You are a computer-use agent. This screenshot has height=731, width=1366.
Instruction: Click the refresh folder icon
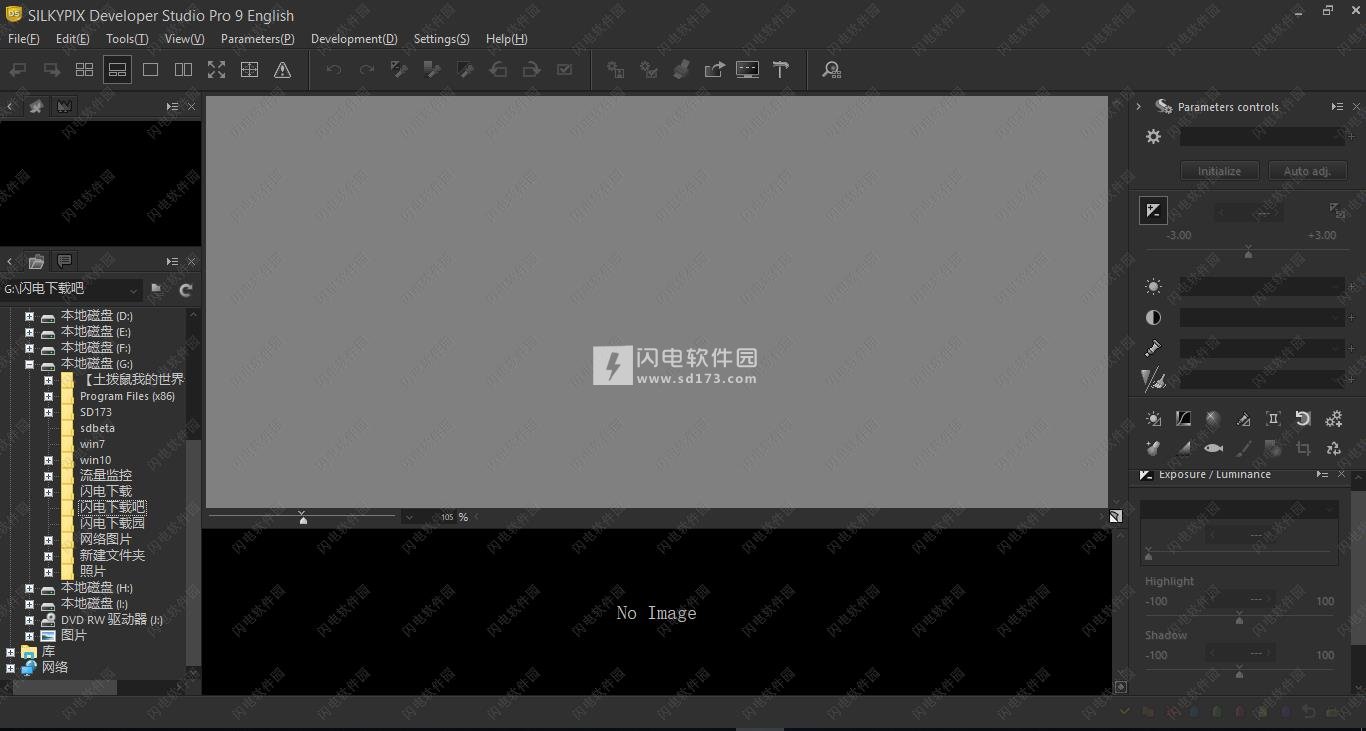click(185, 289)
